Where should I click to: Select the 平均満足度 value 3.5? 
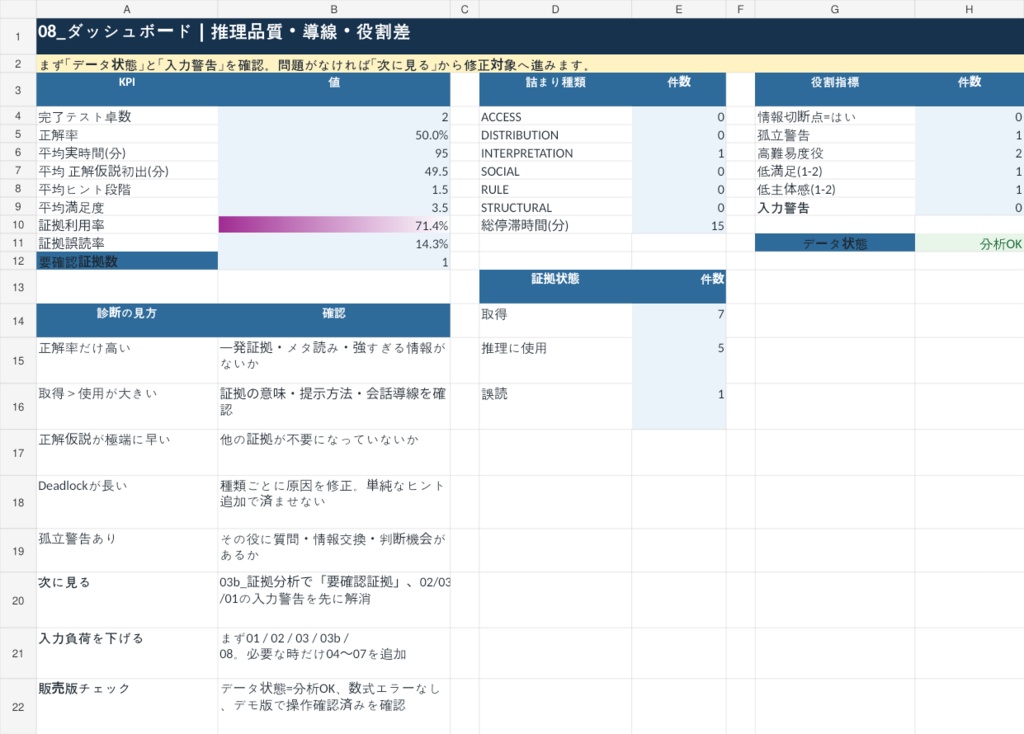click(334, 207)
